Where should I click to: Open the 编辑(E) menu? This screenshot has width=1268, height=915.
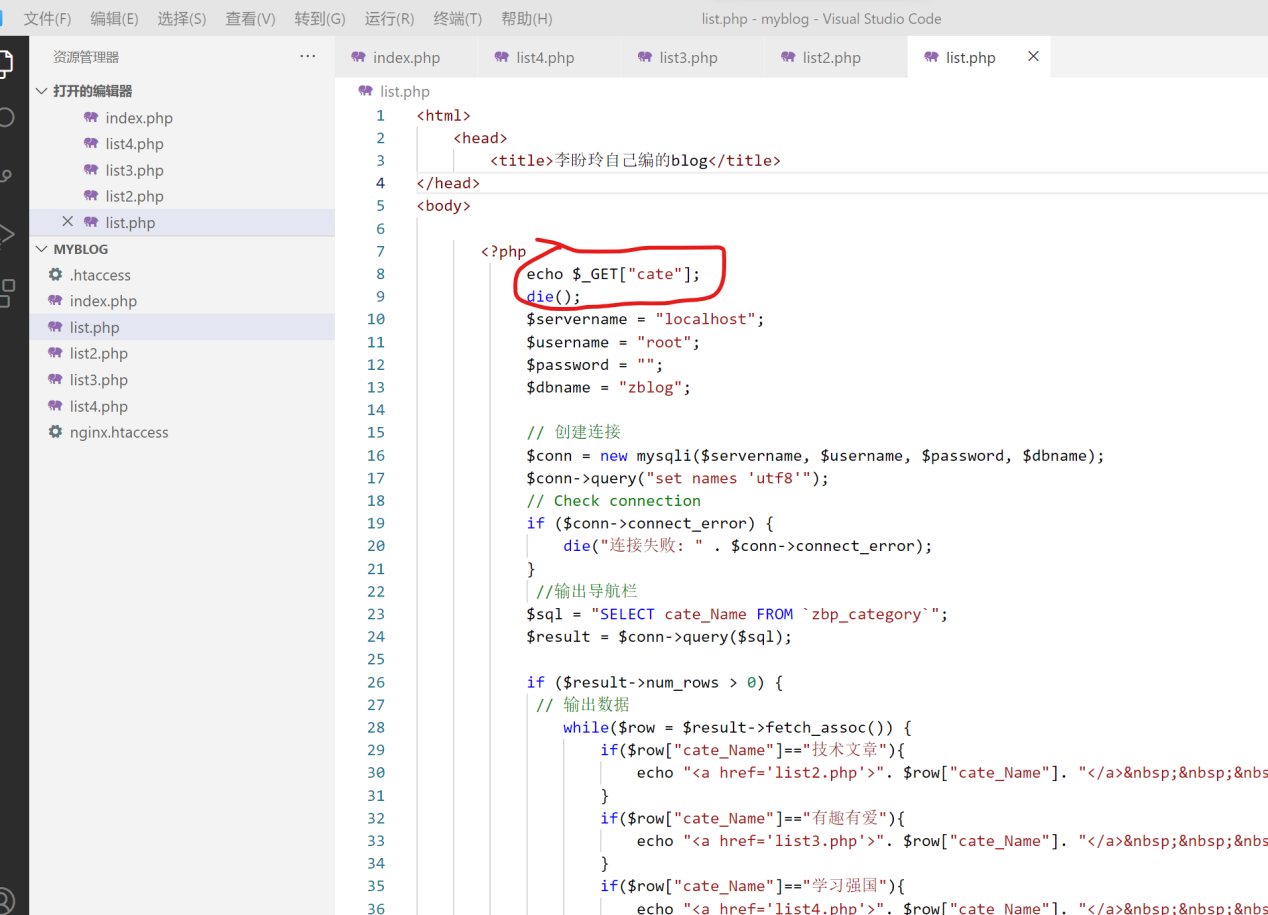(114, 19)
